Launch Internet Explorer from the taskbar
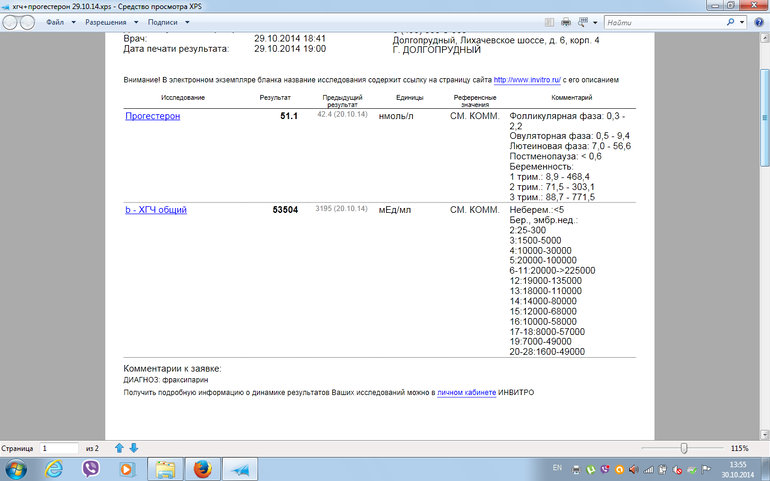Screen dimensions: 770x481 54,469
